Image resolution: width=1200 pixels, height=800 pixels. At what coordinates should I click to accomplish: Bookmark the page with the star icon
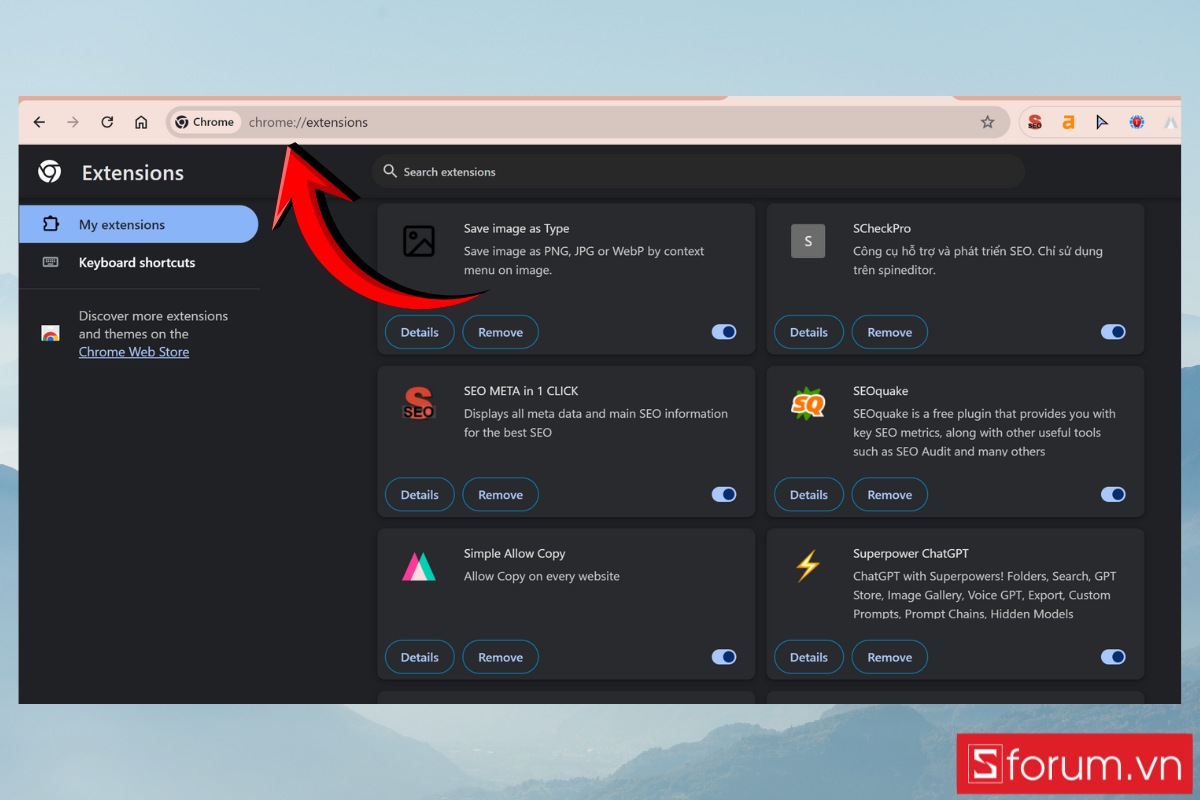click(x=987, y=121)
